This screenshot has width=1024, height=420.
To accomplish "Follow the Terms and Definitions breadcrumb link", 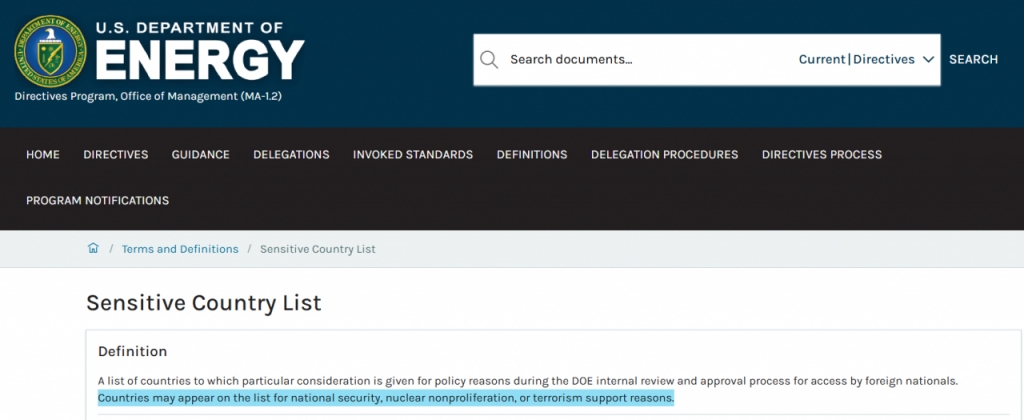I will pos(180,249).
